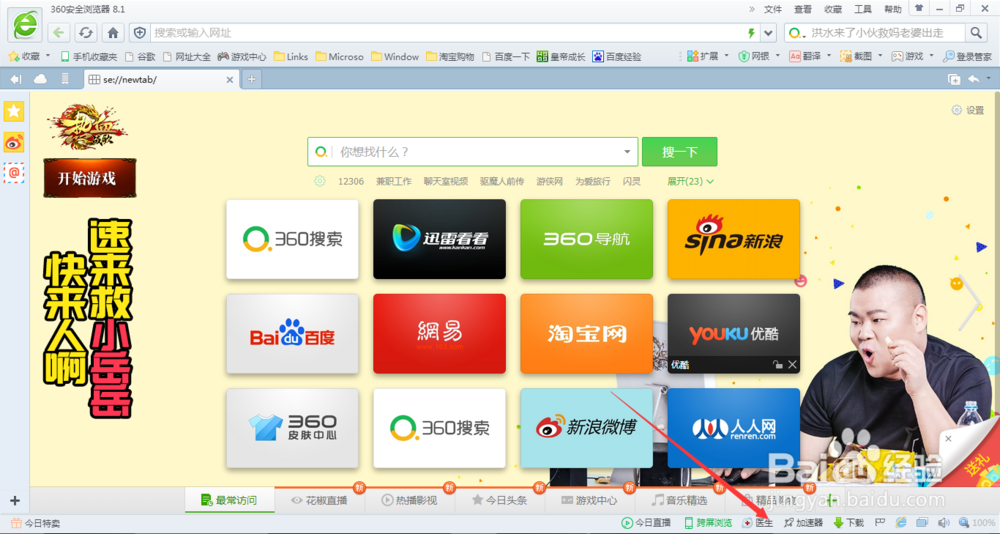The width and height of the screenshot is (1000, 534).
Task: Switch to the 今日头条 tab
Action: (500, 500)
